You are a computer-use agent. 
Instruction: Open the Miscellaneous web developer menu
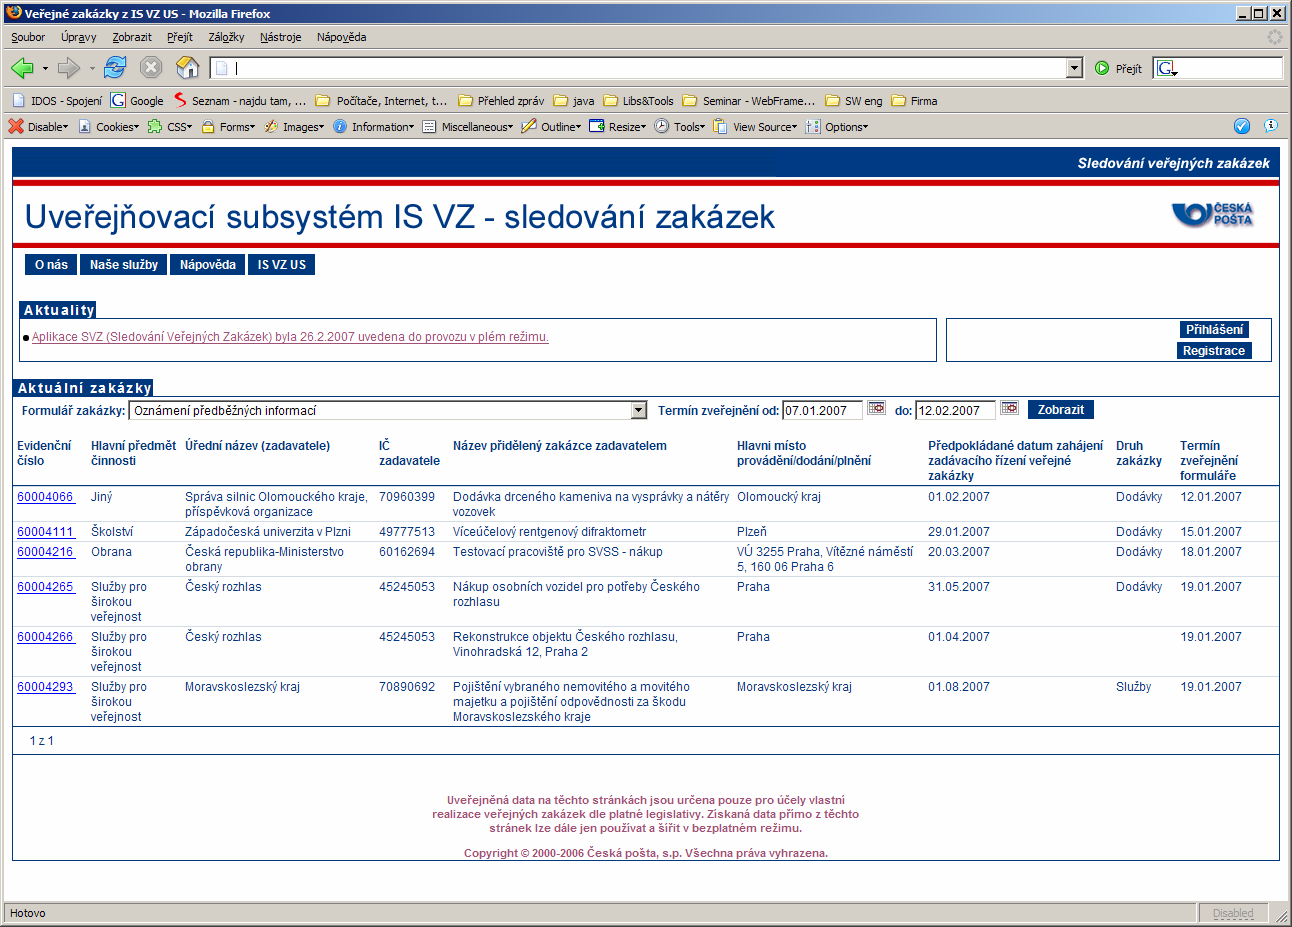[467, 127]
